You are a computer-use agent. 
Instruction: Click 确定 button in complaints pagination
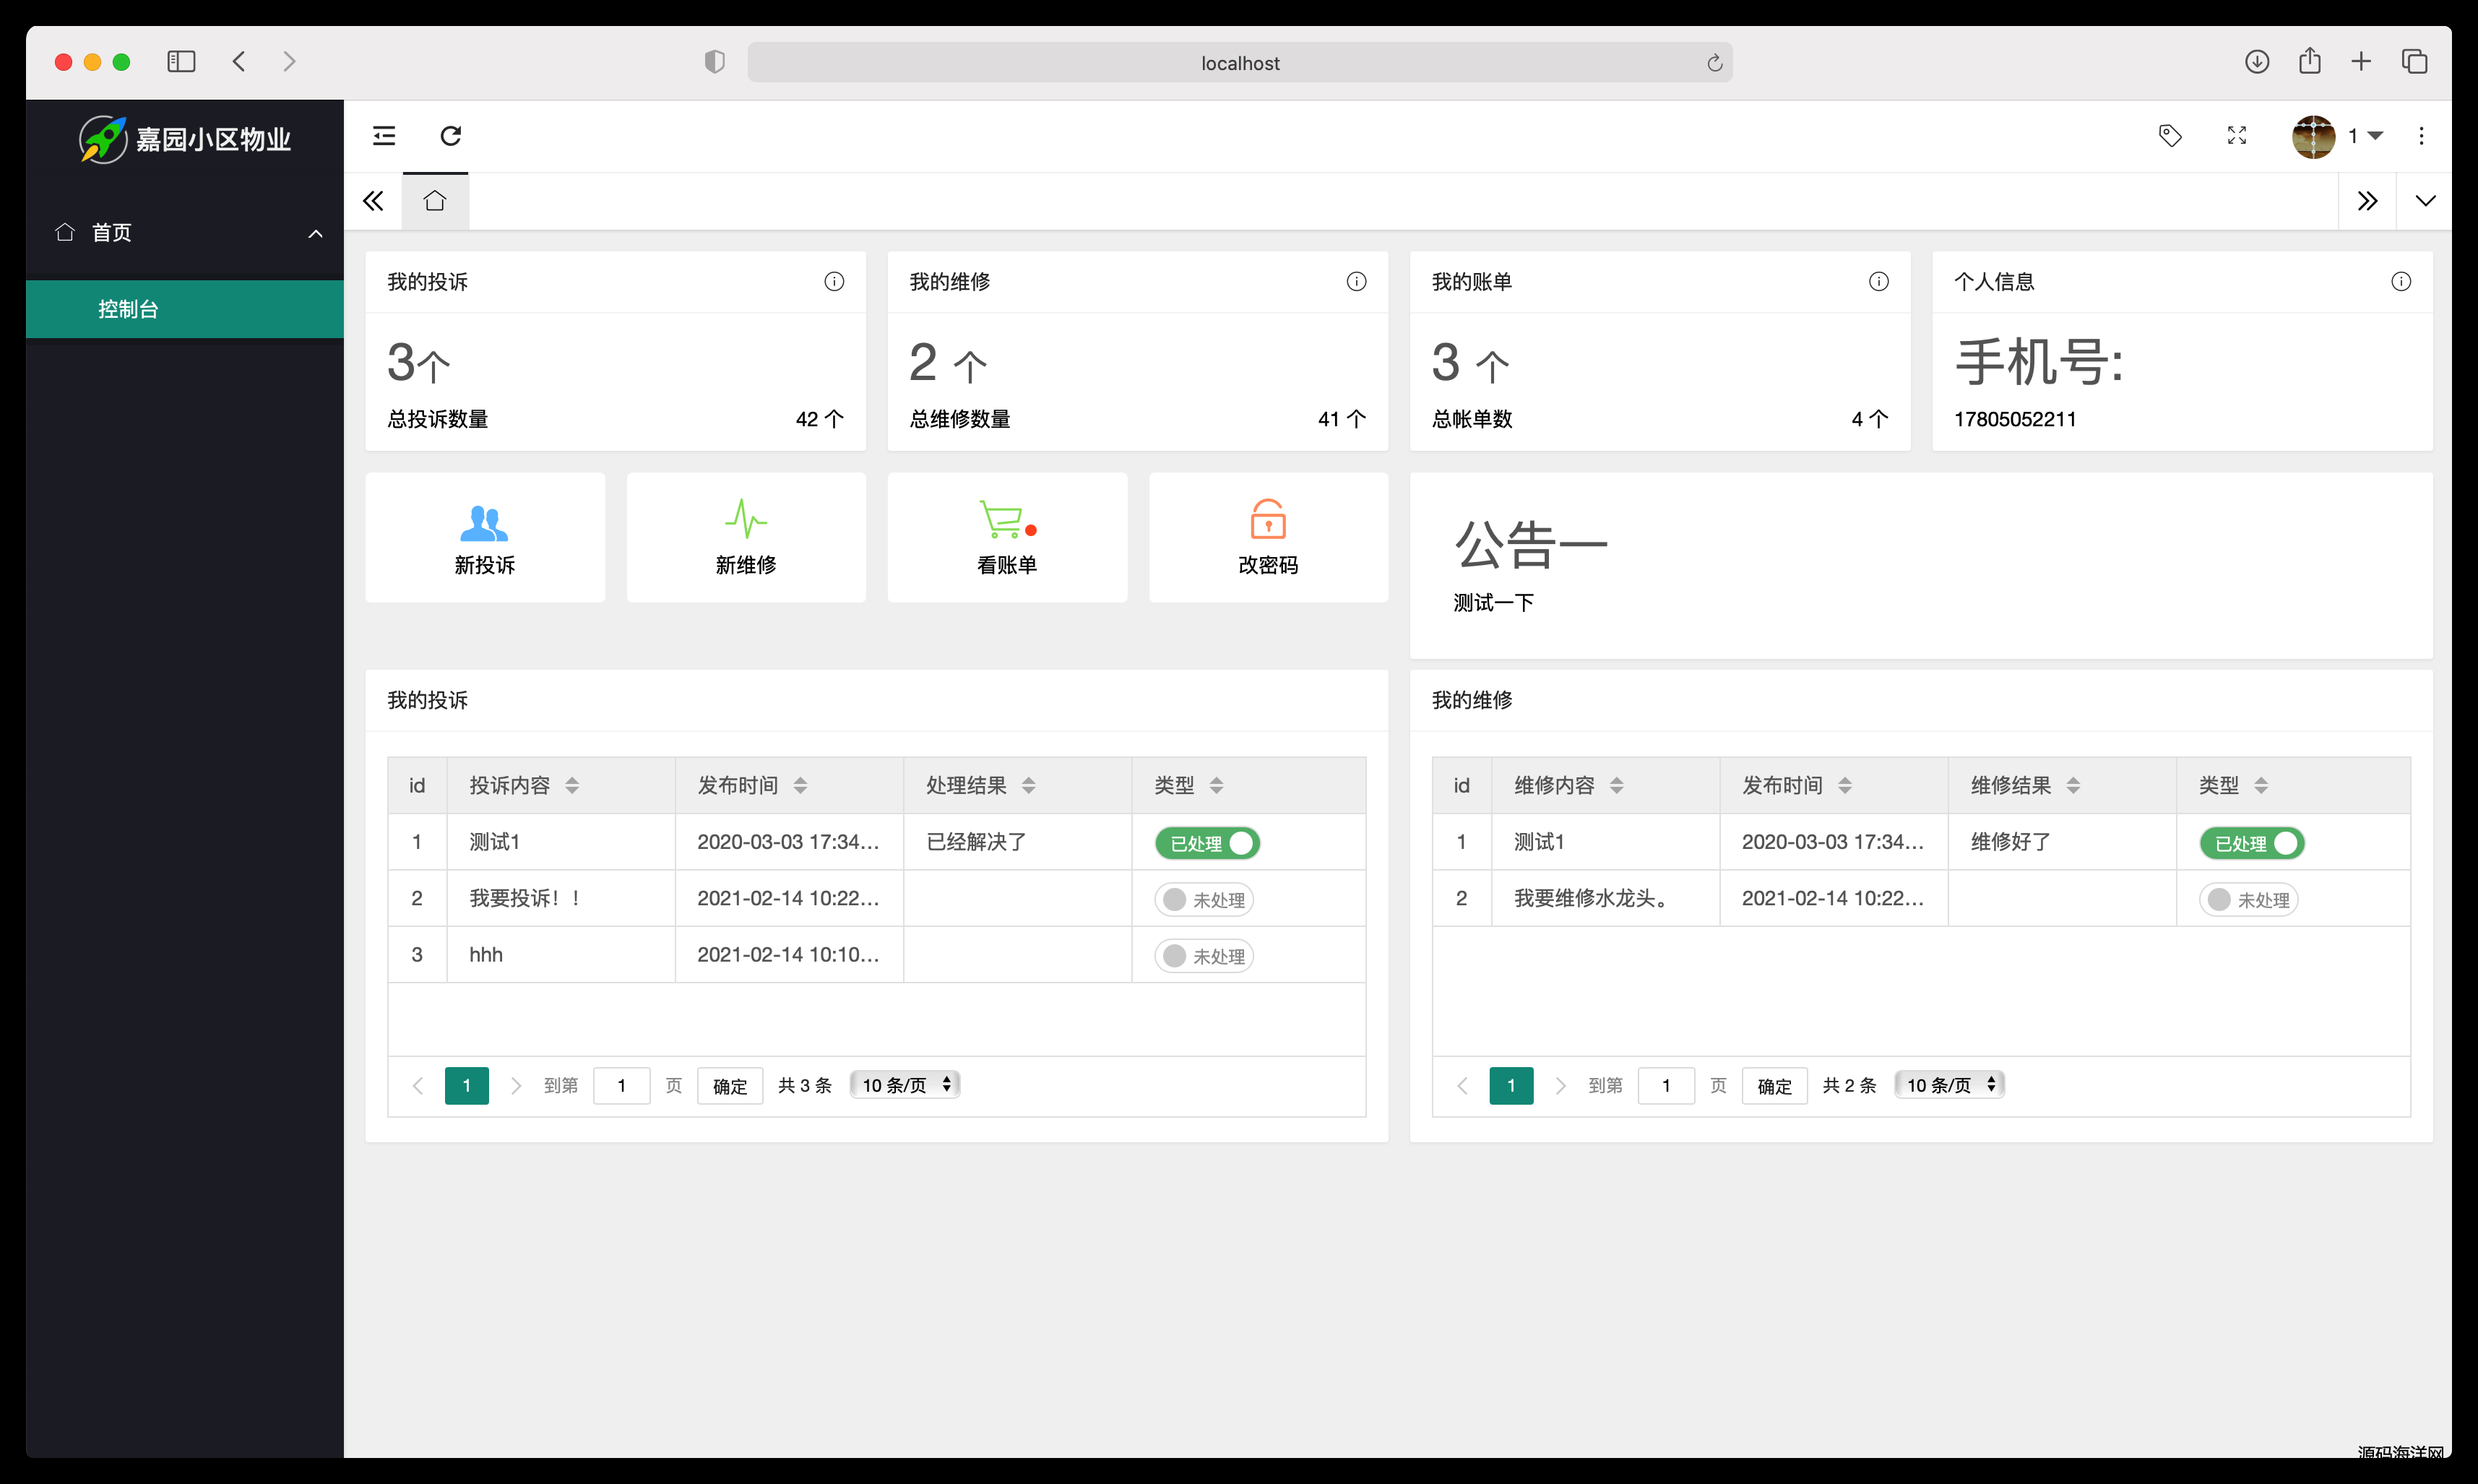tap(730, 1086)
